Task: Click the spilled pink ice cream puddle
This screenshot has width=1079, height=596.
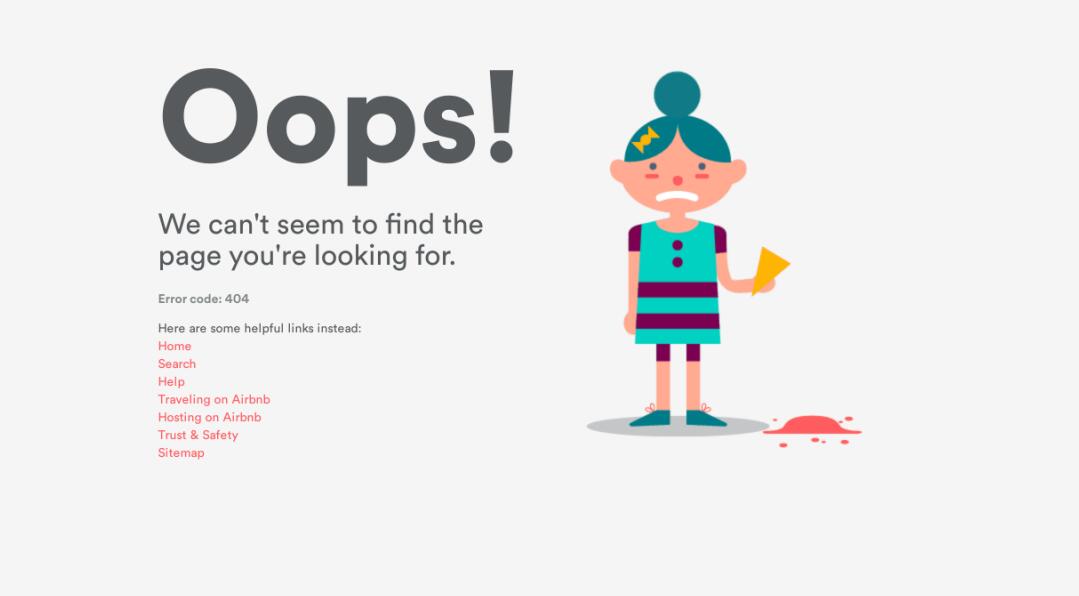Action: tap(812, 427)
